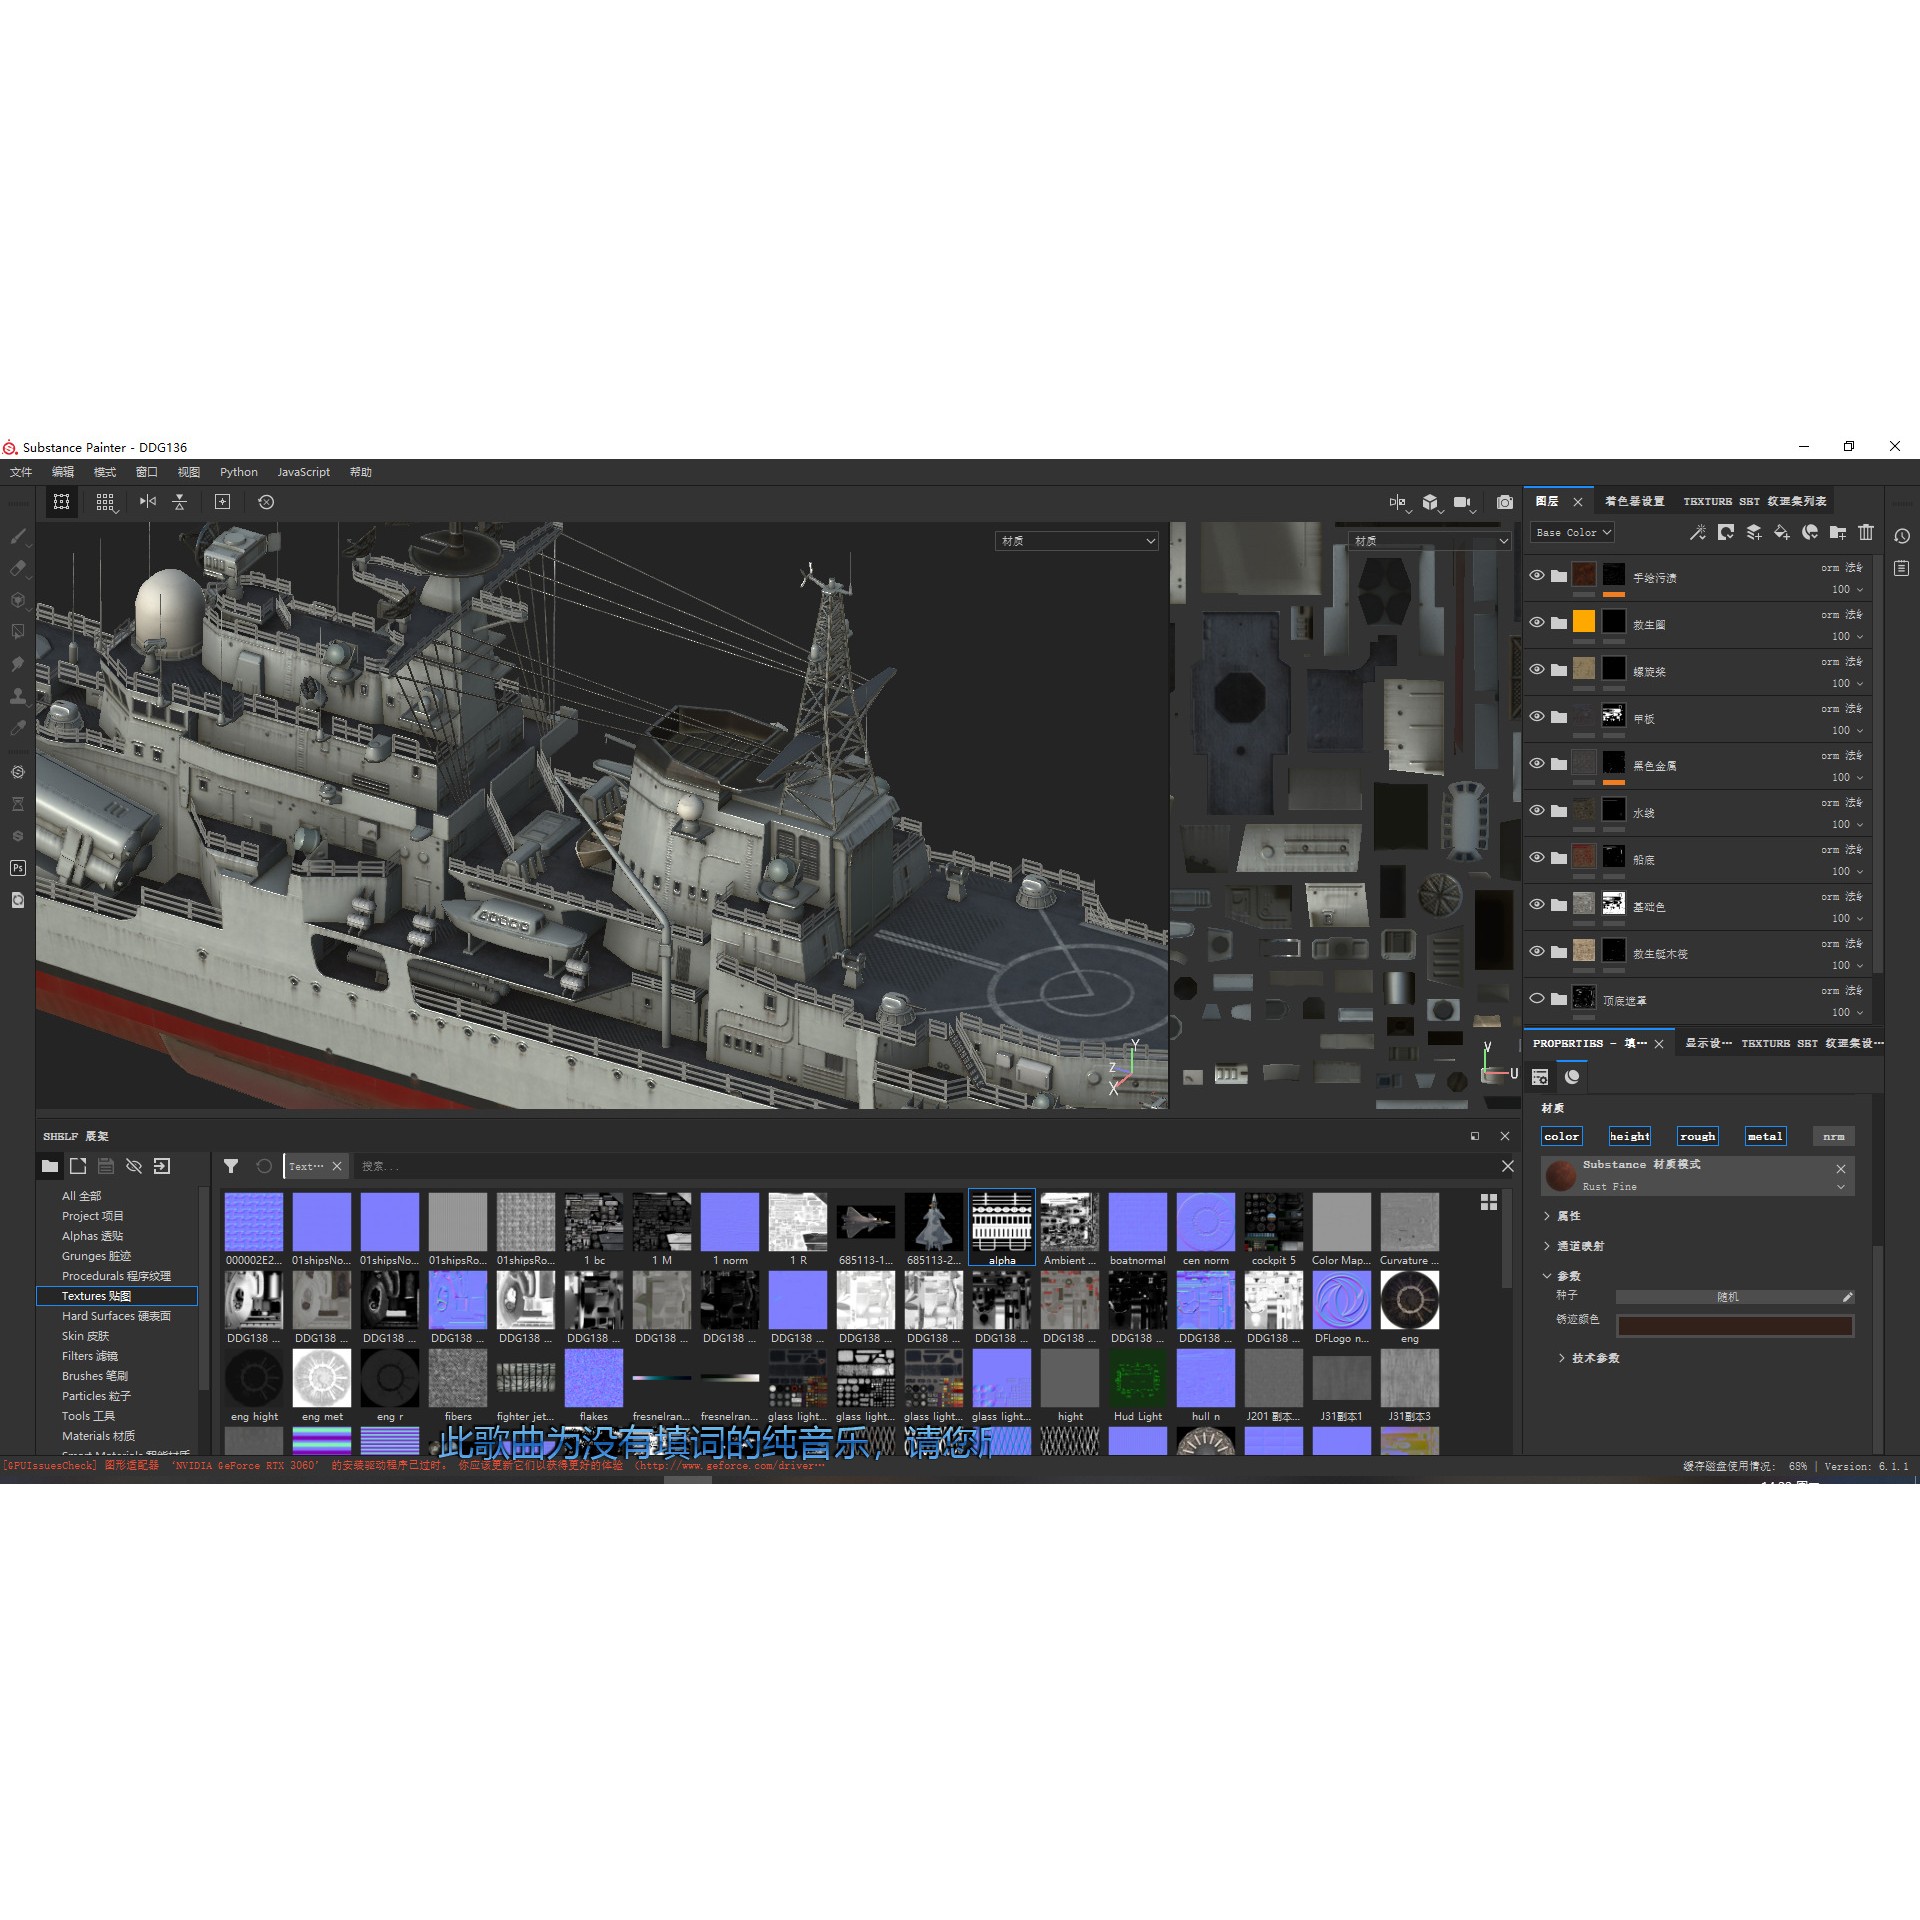Image resolution: width=1920 pixels, height=1920 pixels.
Task: Select the Clone stamp tool
Action: pos(18,690)
